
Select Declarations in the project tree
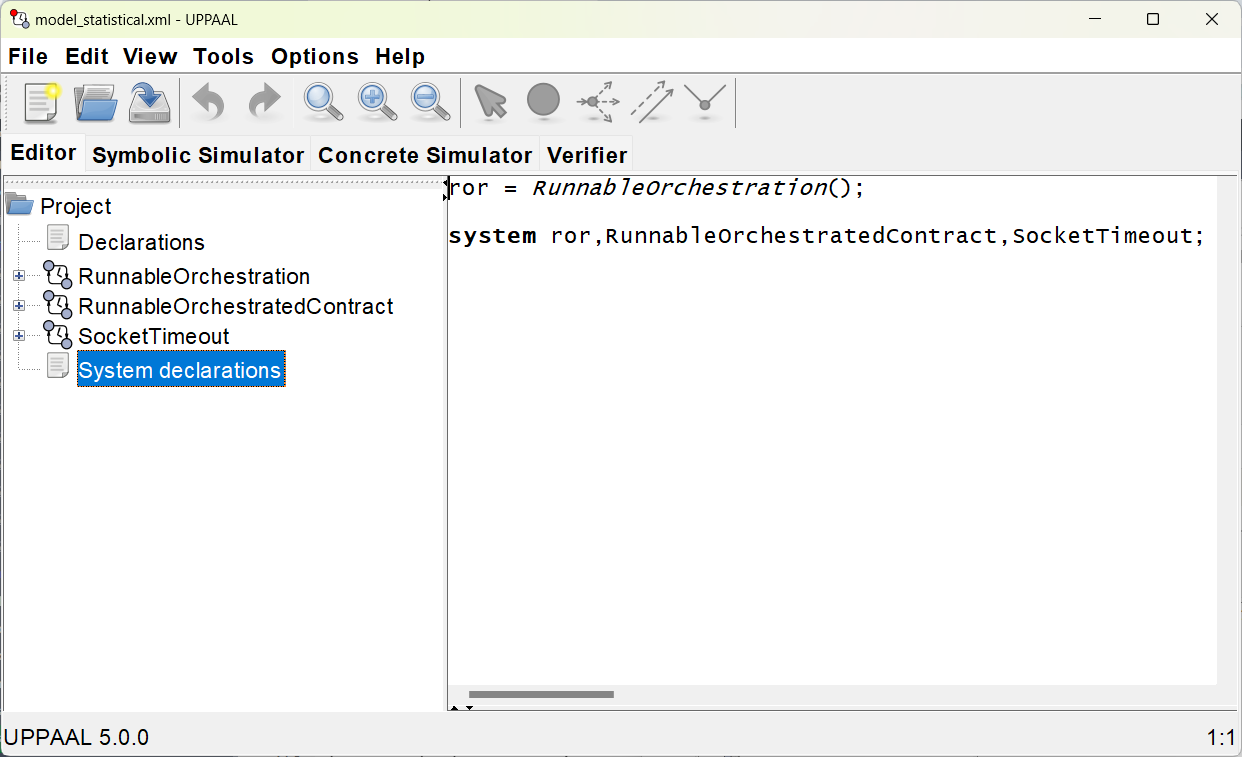141,242
